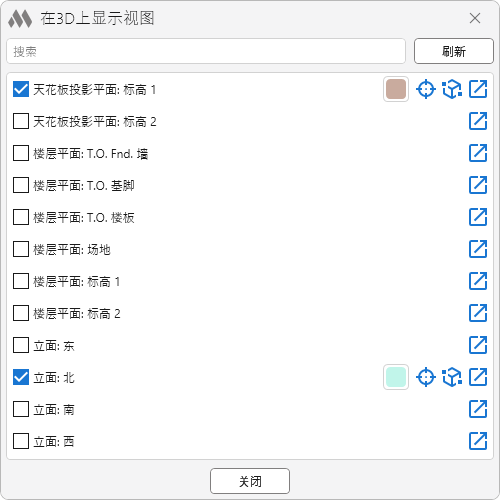Open 楼层平面: T.O. 基脚 view via arrow icon
The width and height of the screenshot is (500, 500).
478,185
